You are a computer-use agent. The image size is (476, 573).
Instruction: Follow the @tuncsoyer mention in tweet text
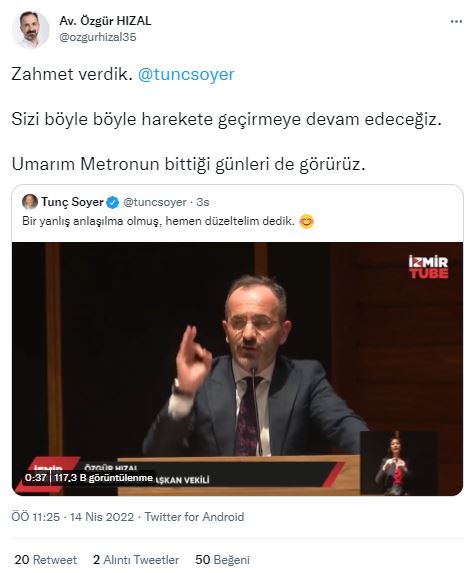tap(186, 74)
